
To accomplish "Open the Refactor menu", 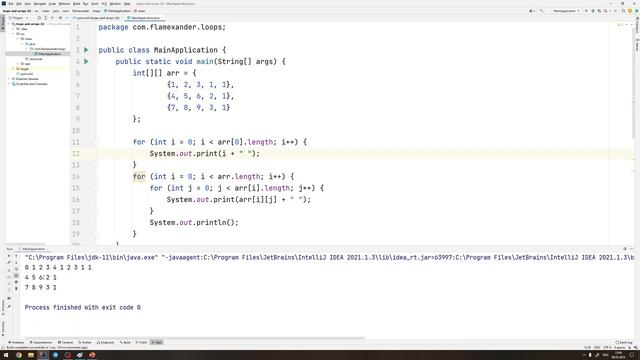I will click(x=64, y=4).
